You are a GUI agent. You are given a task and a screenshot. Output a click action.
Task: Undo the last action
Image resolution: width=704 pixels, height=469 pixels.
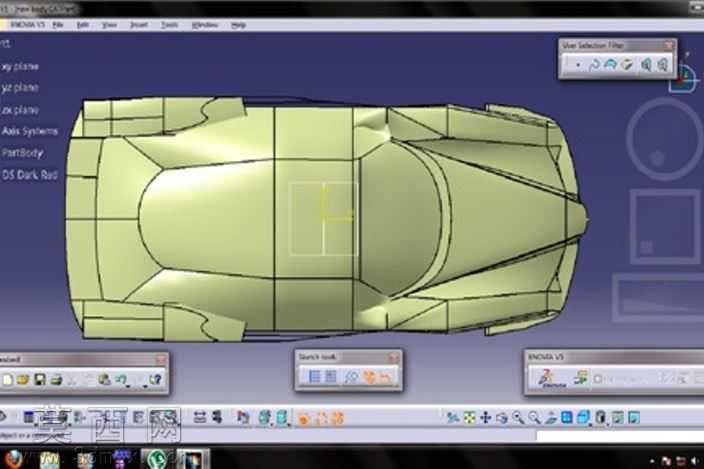tap(120, 380)
